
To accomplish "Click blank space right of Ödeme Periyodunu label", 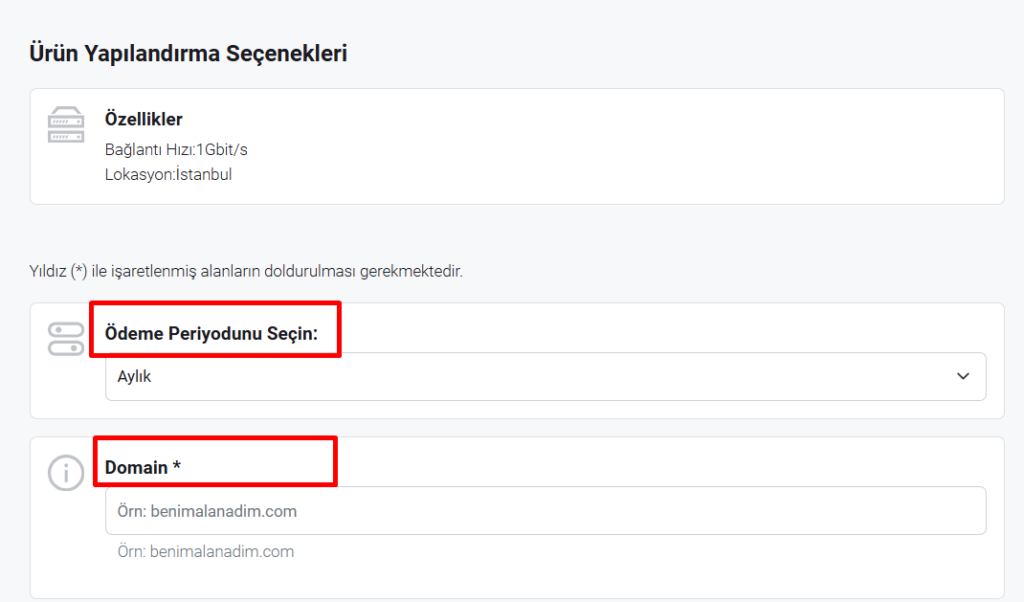I will (653, 330).
